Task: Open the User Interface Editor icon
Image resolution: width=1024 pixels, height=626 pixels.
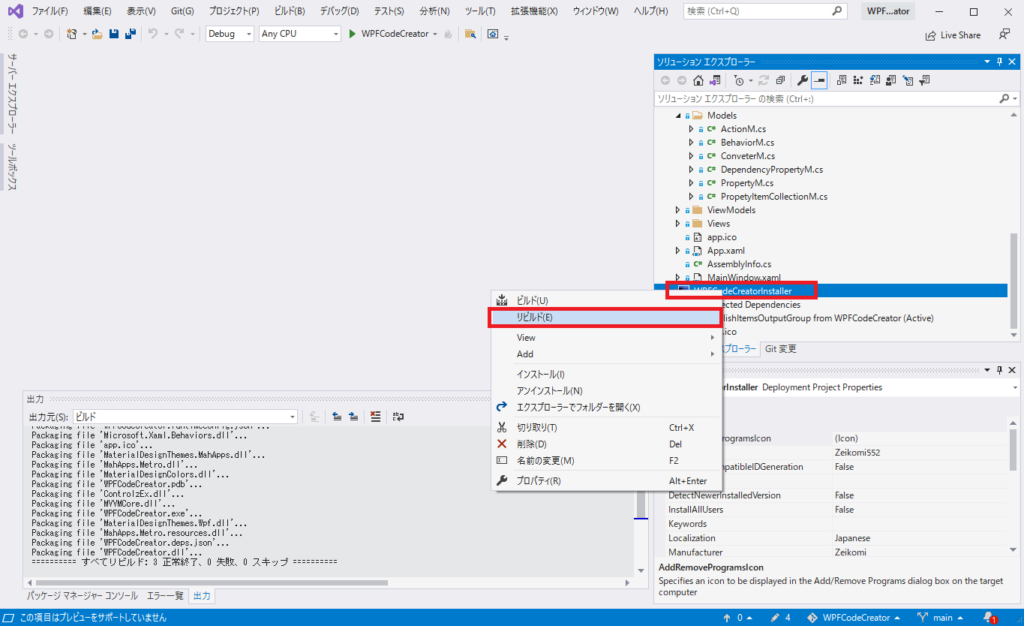Action: click(891, 80)
